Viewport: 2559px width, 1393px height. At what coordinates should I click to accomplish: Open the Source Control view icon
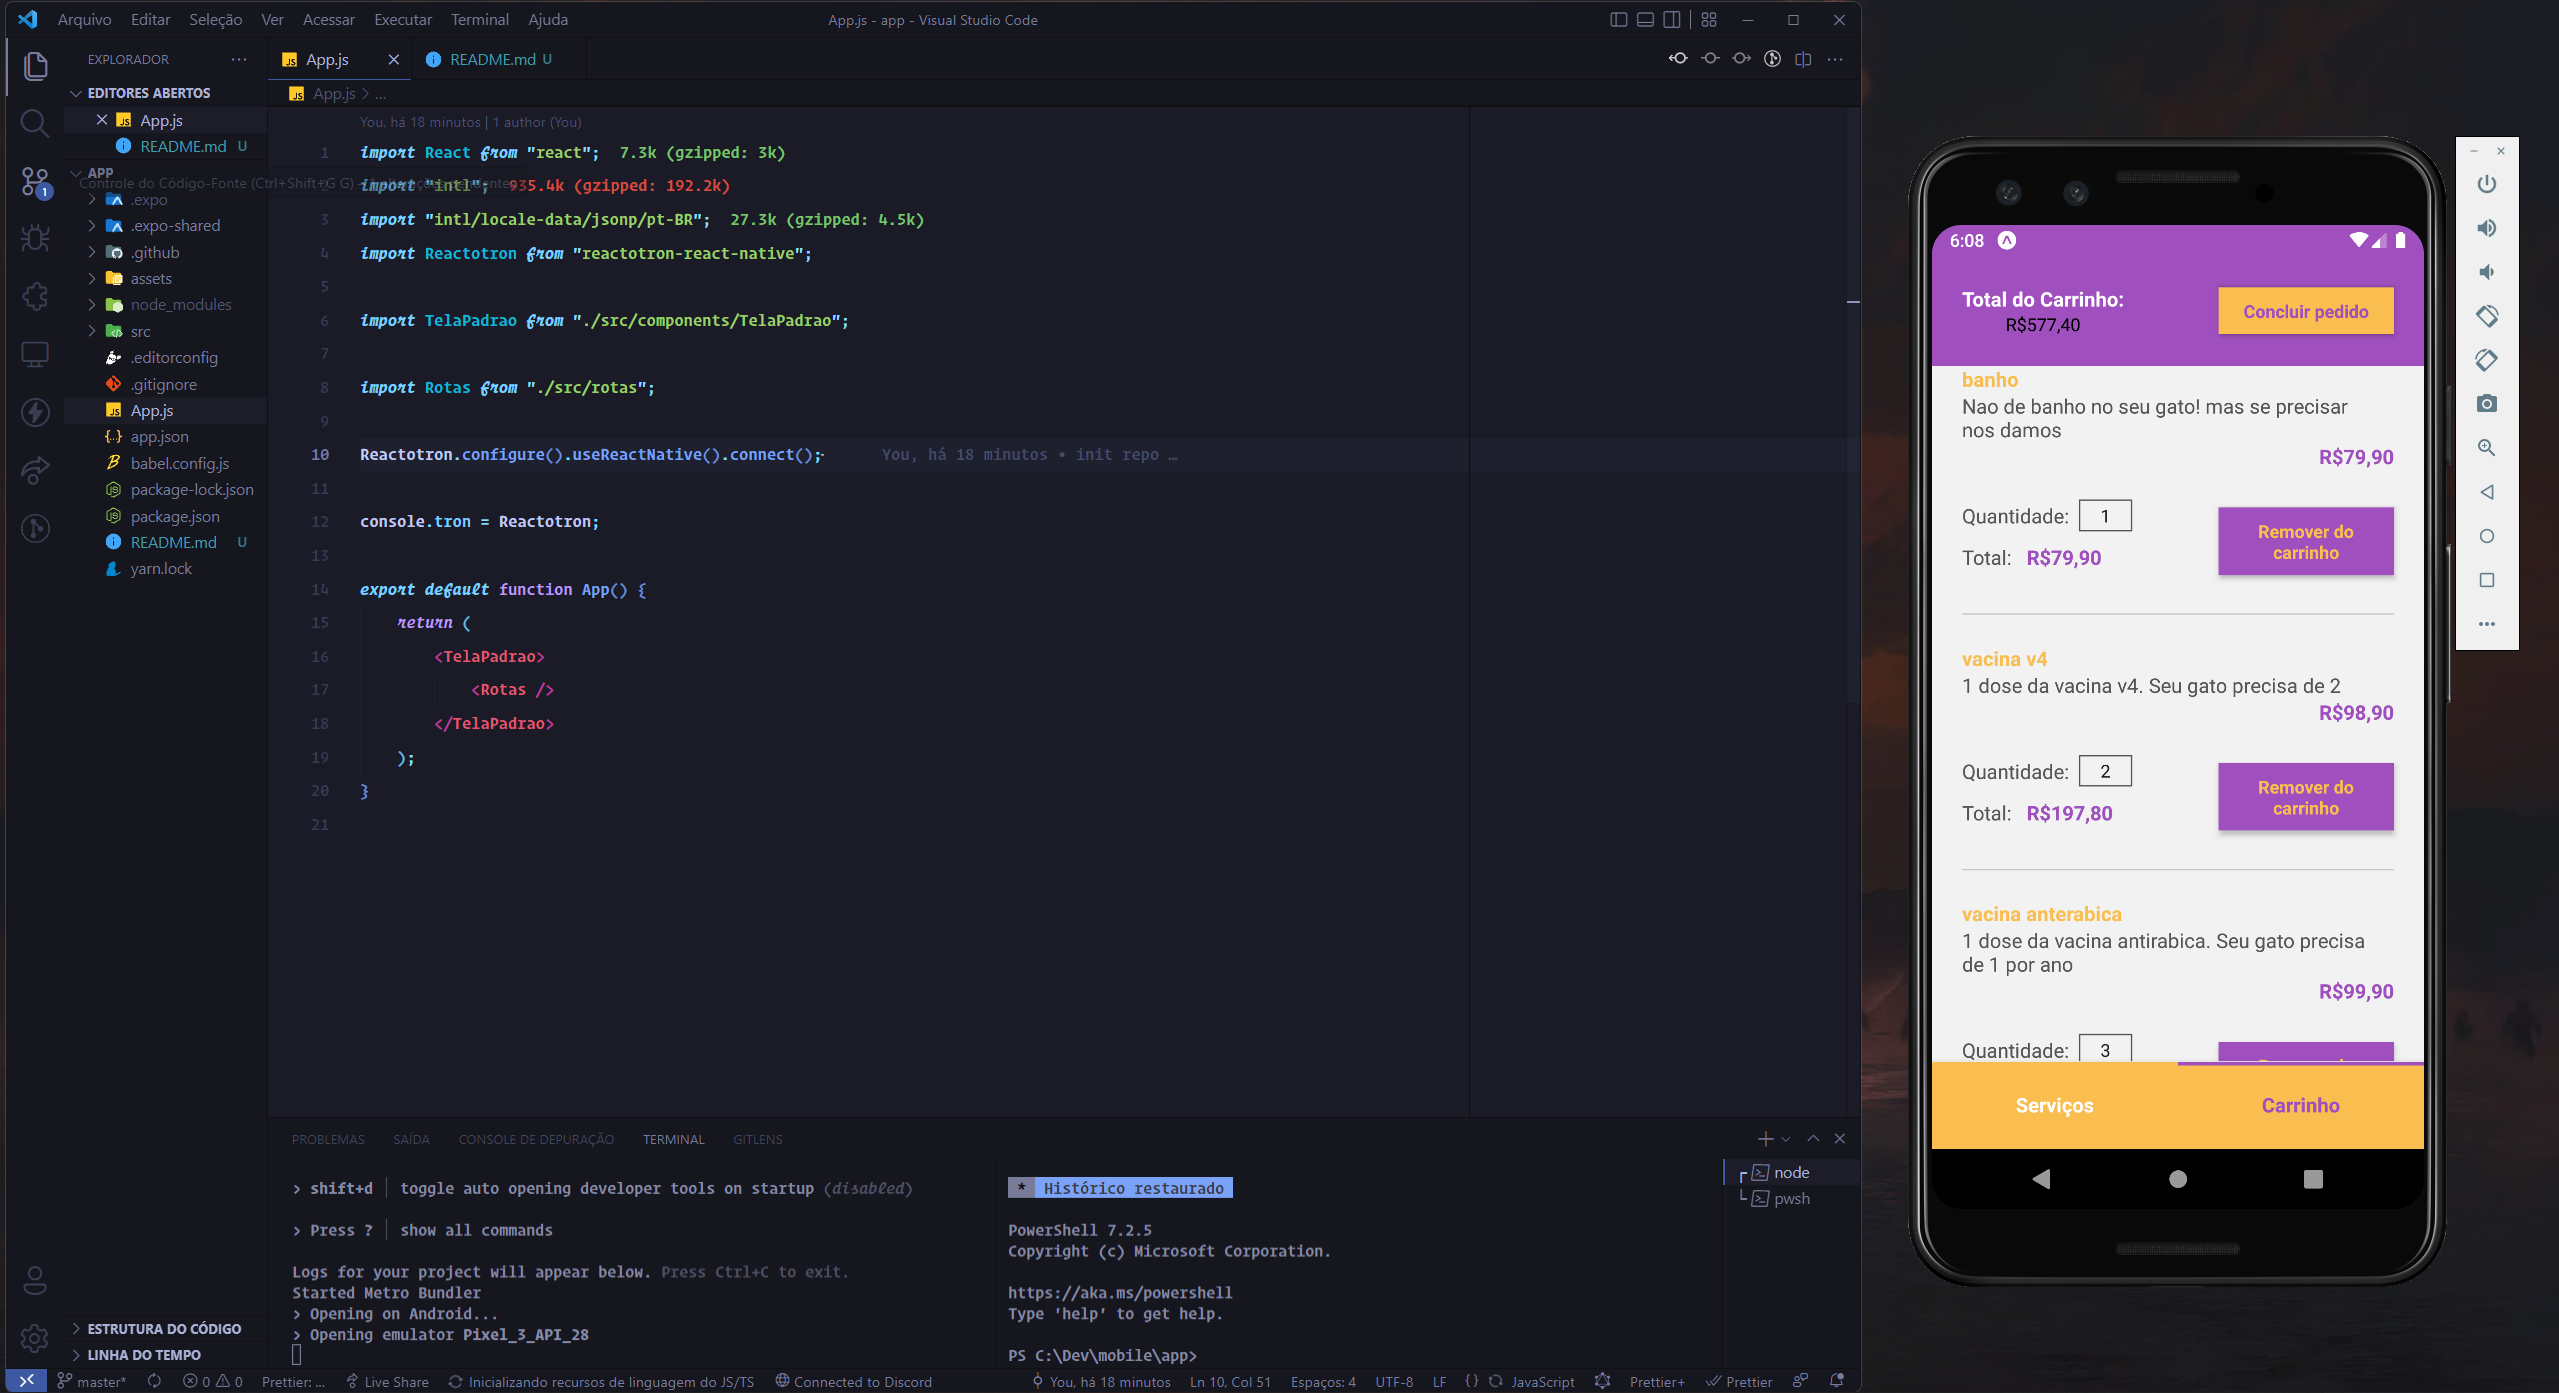(34, 181)
